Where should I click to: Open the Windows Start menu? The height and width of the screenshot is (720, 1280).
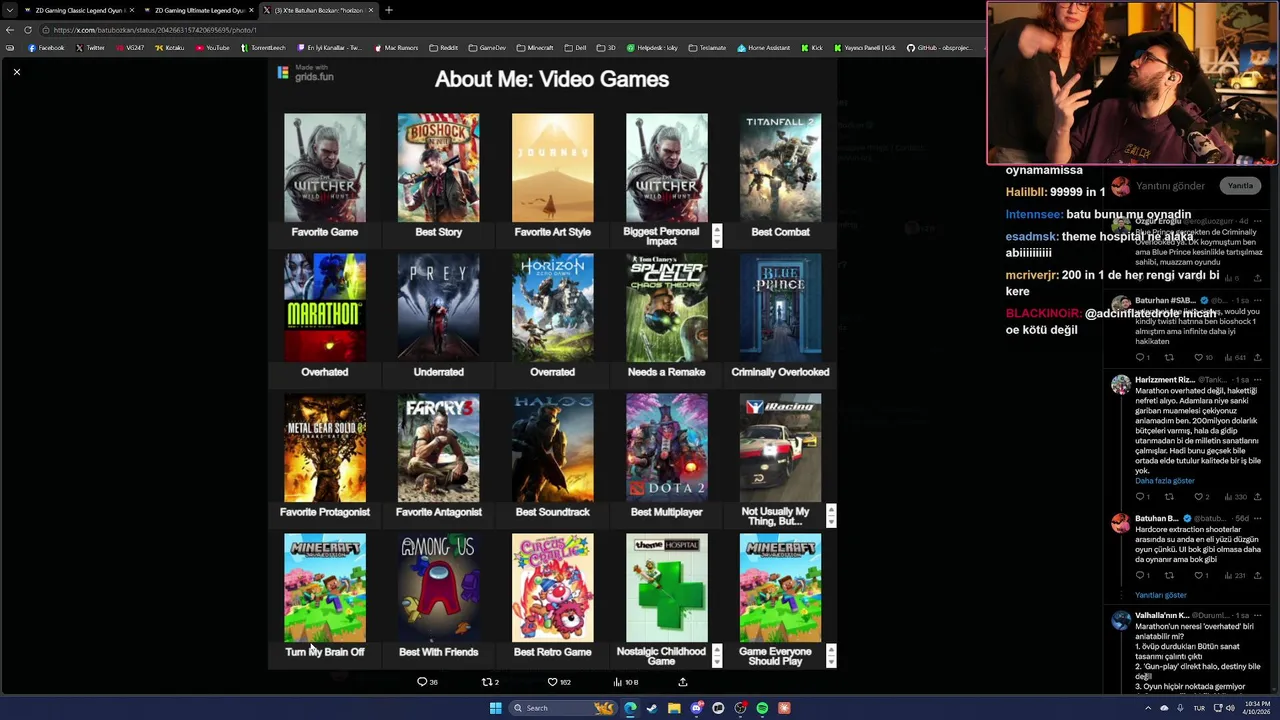[495, 708]
